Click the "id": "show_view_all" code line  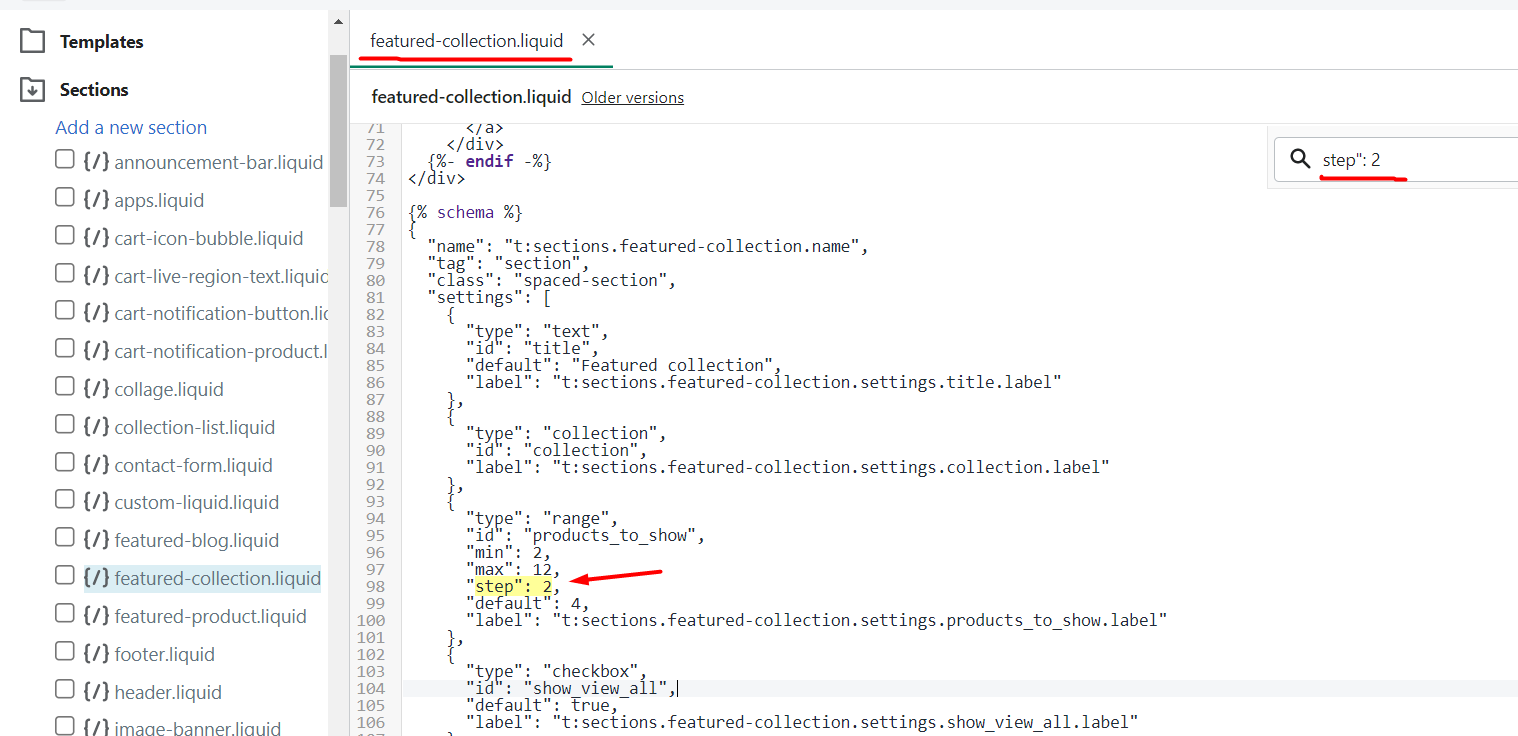(571, 688)
